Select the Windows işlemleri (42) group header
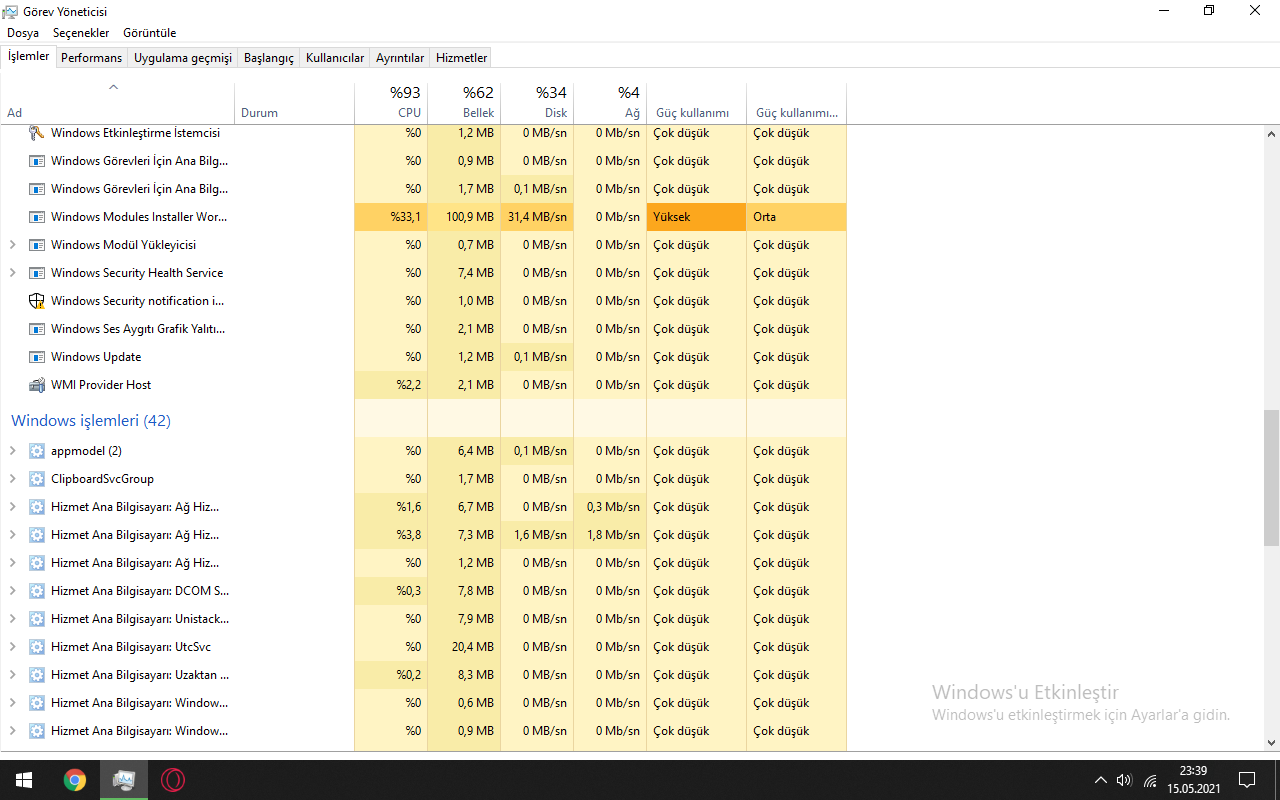 91,421
